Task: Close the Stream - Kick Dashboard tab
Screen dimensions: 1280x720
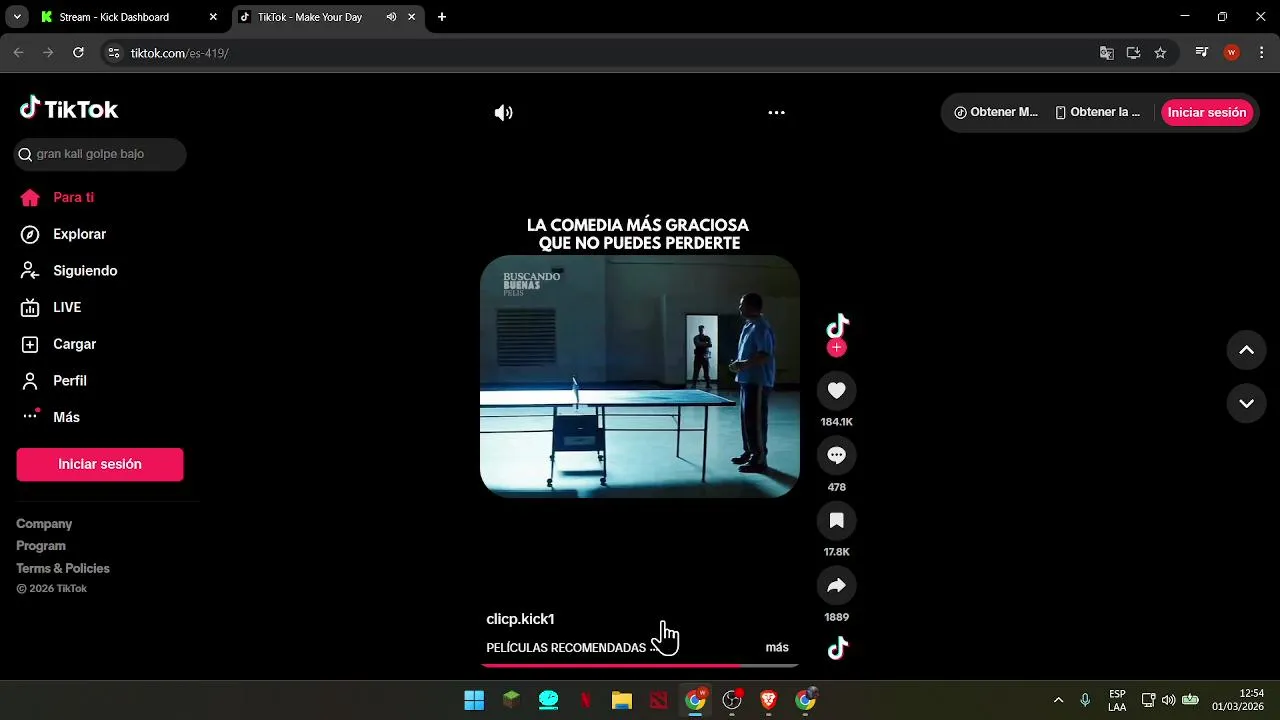Action: pos(213,17)
